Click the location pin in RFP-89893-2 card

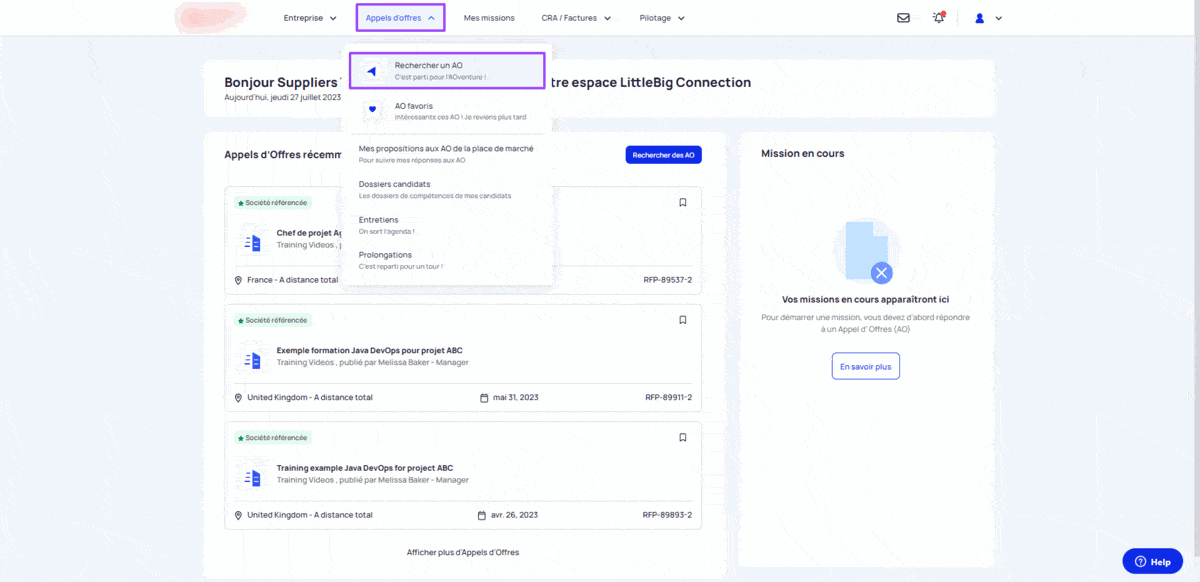(x=238, y=515)
